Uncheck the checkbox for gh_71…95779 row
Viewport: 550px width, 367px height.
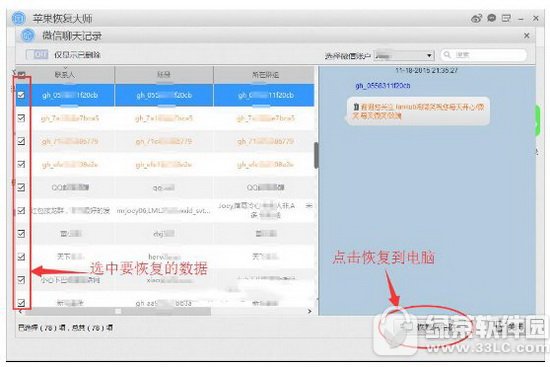(21, 141)
